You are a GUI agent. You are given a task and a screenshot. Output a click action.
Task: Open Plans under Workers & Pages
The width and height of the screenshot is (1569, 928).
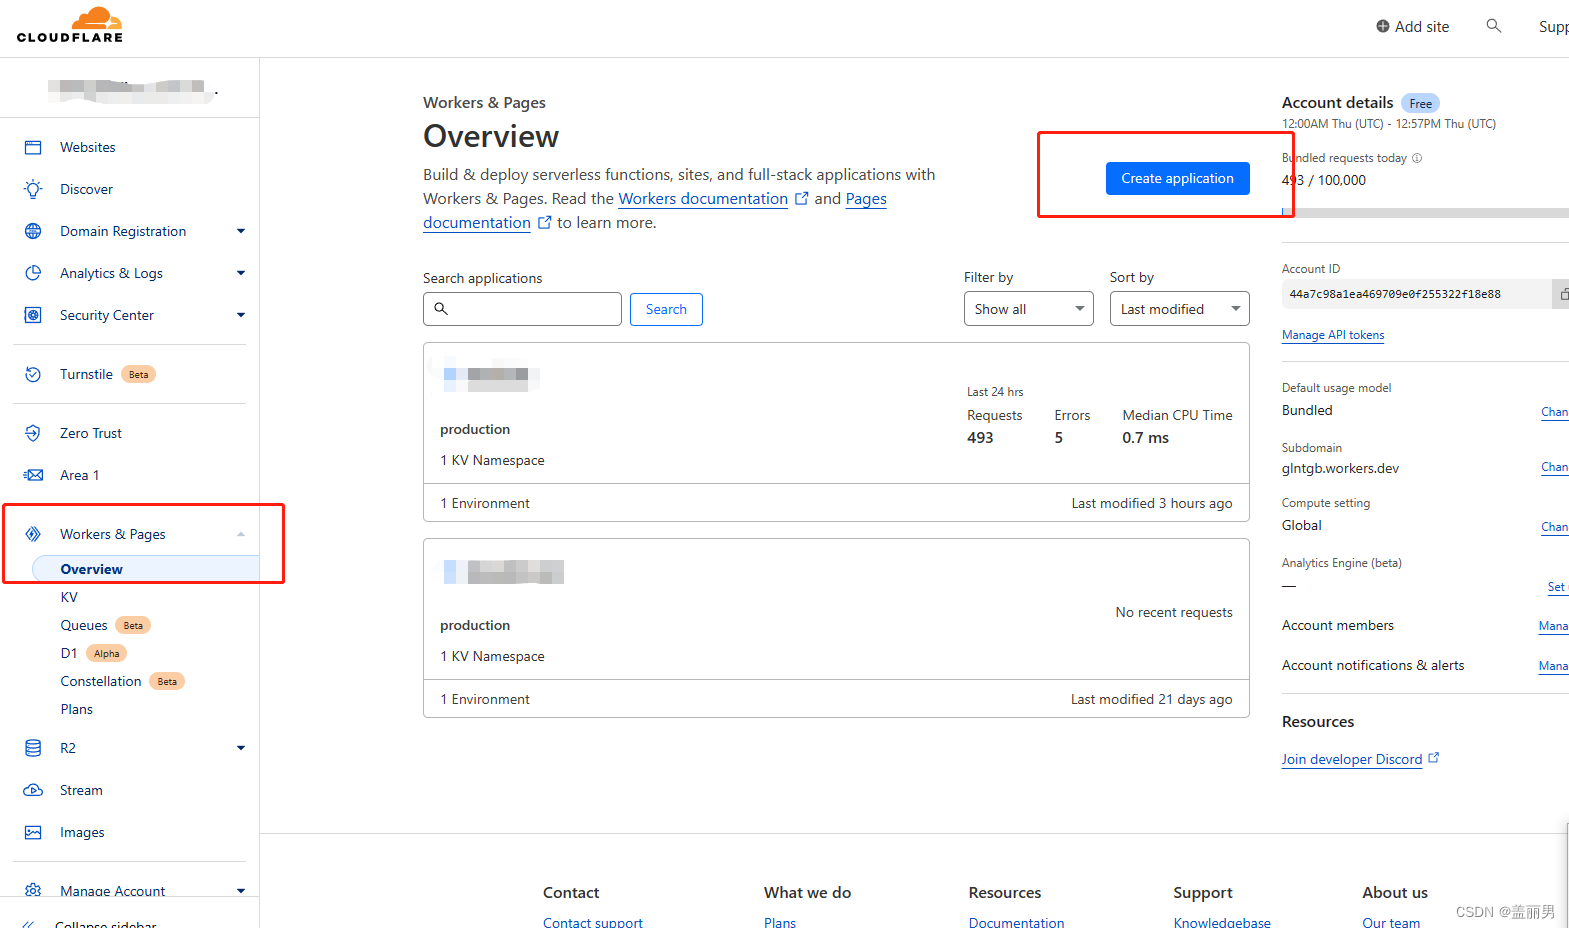(77, 709)
